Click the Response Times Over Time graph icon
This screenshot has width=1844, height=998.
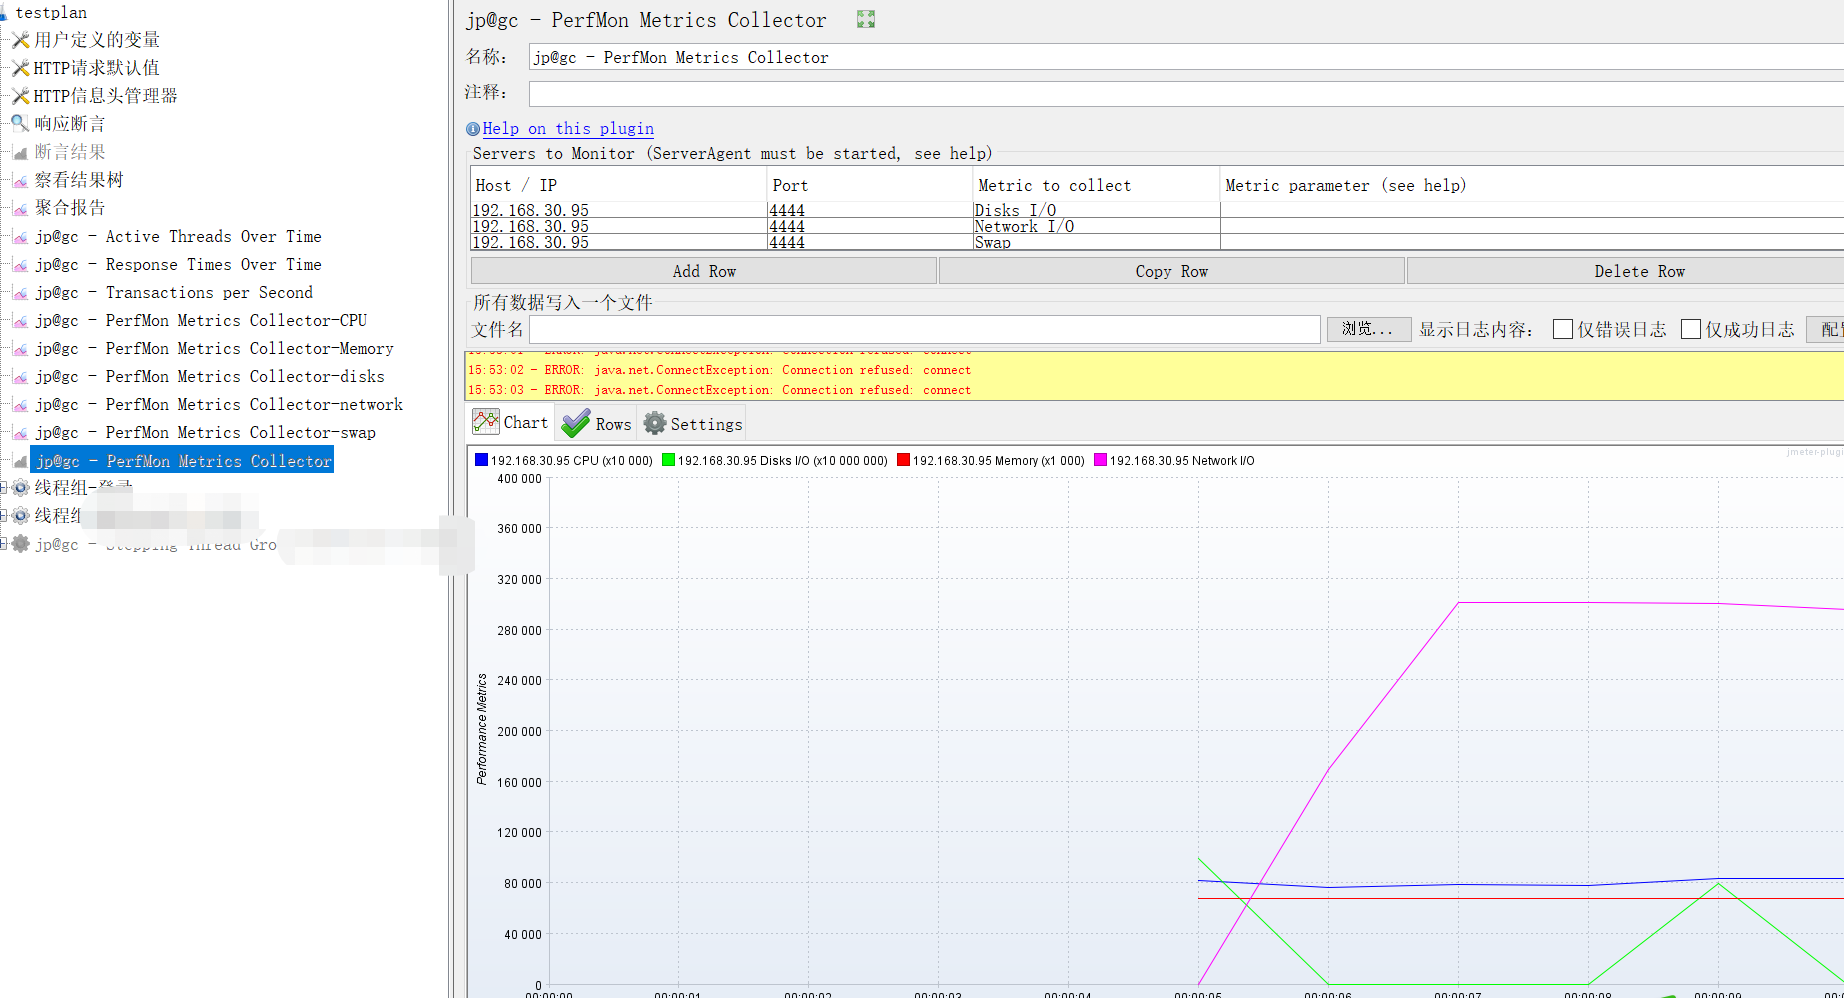[20, 265]
